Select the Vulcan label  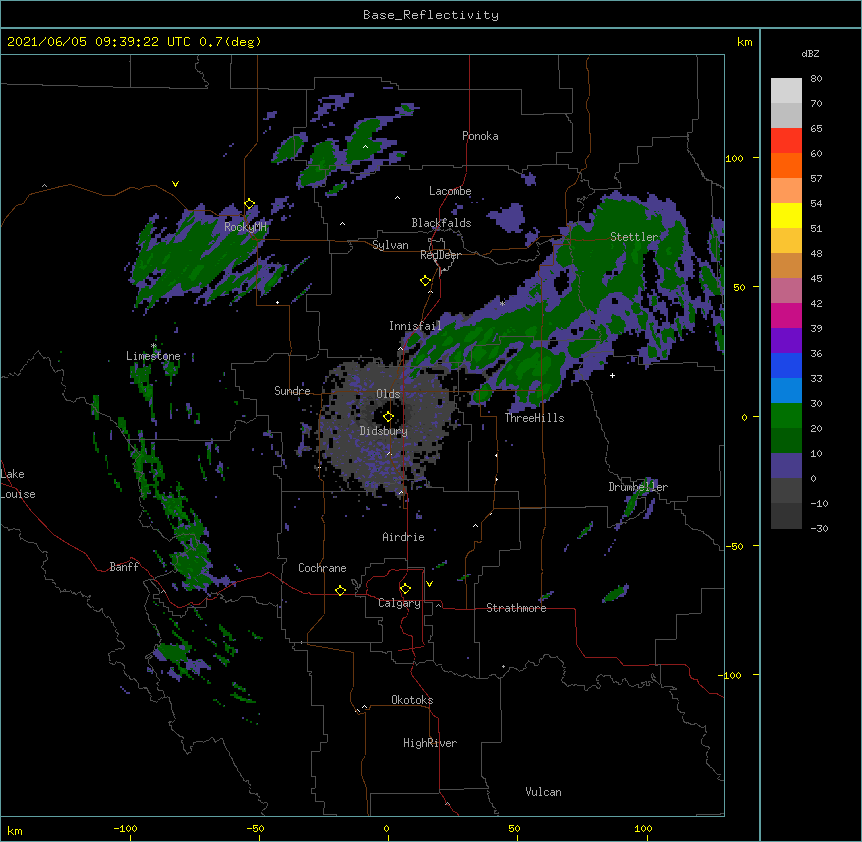[x=543, y=792]
